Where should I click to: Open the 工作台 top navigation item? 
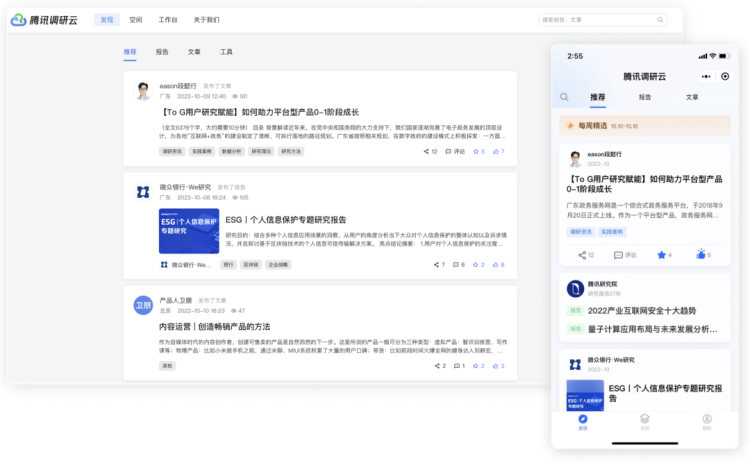pos(168,19)
